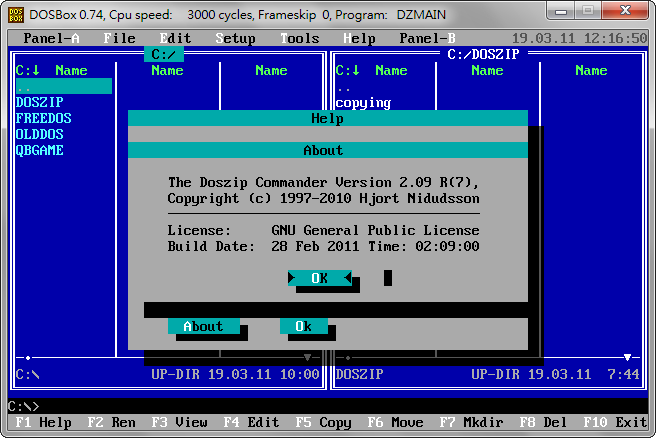The height and width of the screenshot is (438, 656).
Task: Click the Ok button in Help dialog
Action: click(304, 326)
